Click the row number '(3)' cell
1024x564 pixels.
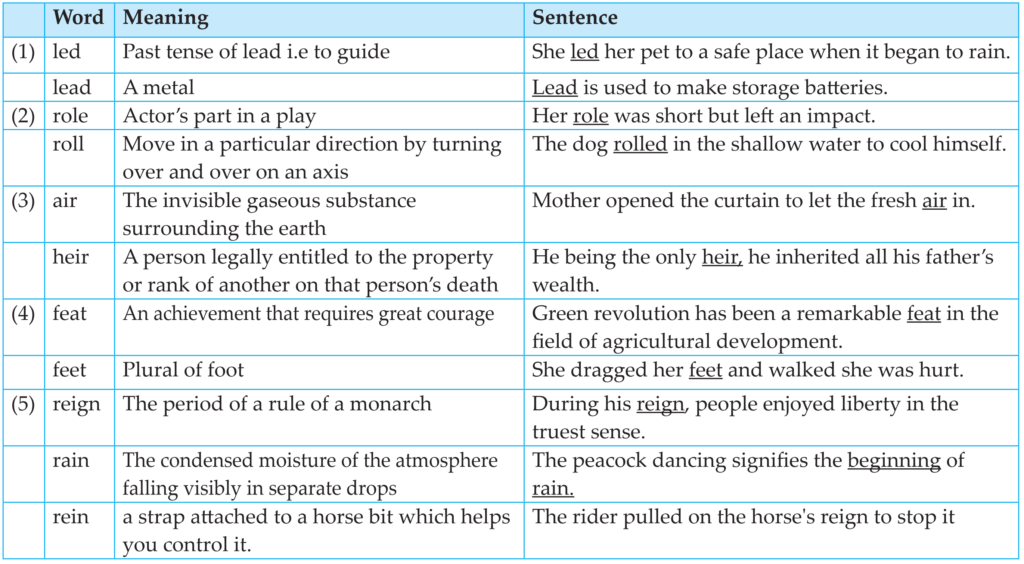click(24, 214)
